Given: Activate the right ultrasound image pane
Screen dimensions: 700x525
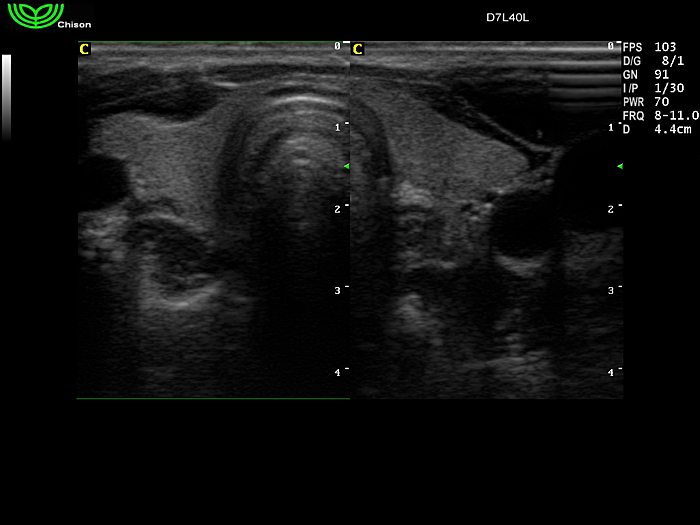Looking at the screenshot, I should click(485, 220).
